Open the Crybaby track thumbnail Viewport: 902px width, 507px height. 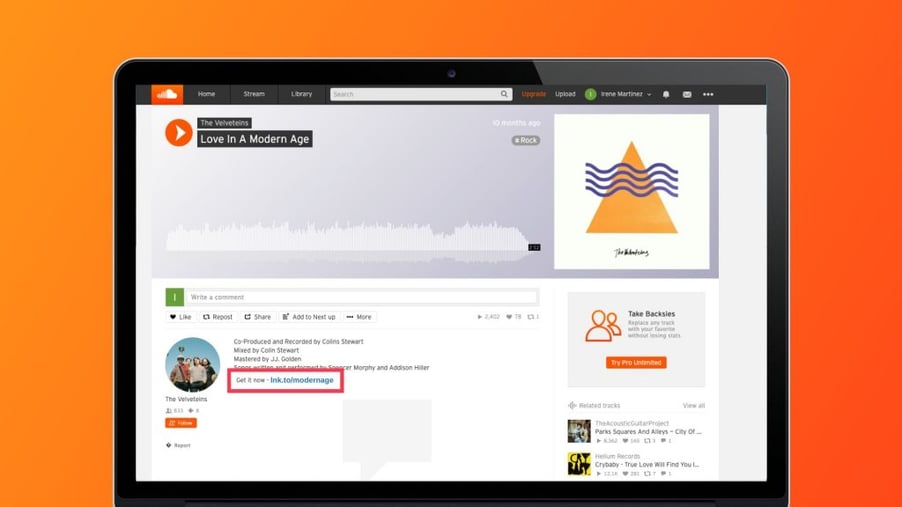click(x=579, y=464)
